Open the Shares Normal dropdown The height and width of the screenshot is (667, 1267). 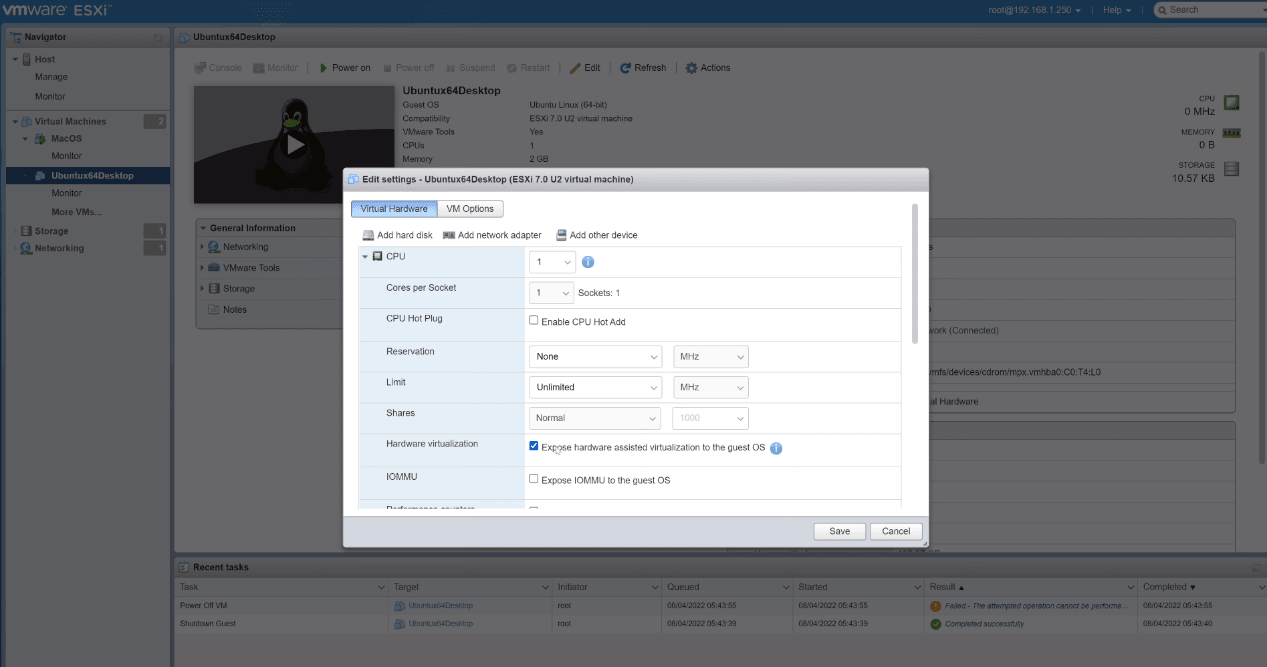595,418
